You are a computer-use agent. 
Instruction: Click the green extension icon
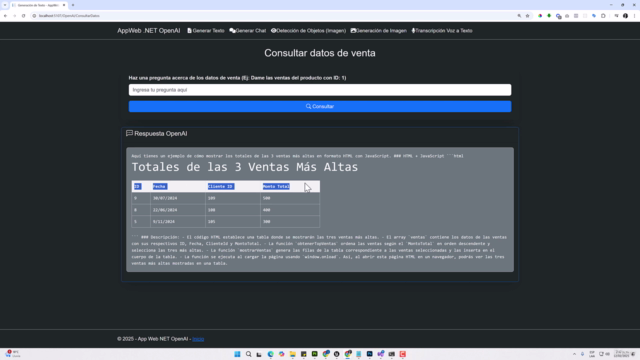pyautogui.click(x=549, y=16)
